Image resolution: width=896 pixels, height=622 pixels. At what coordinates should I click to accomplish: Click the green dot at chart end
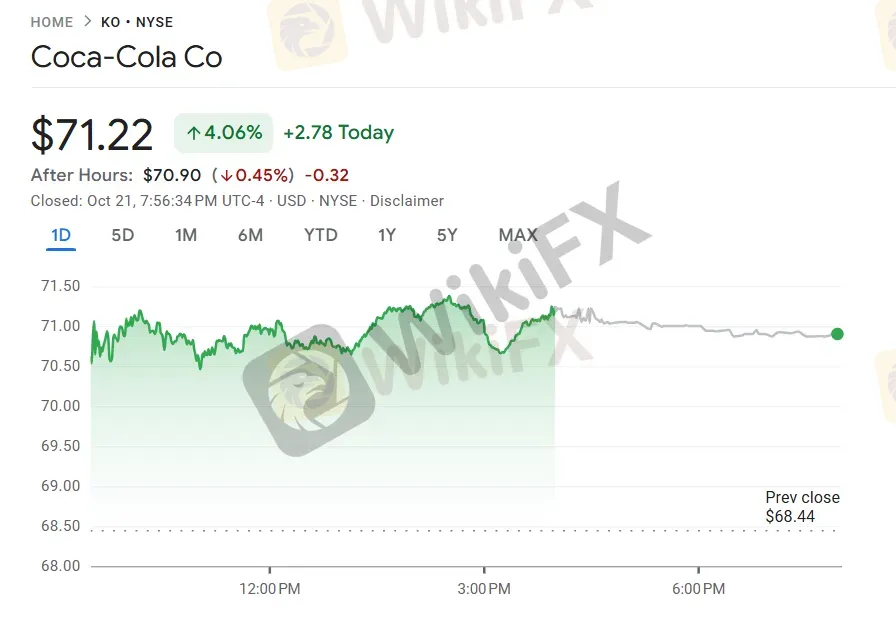(837, 334)
